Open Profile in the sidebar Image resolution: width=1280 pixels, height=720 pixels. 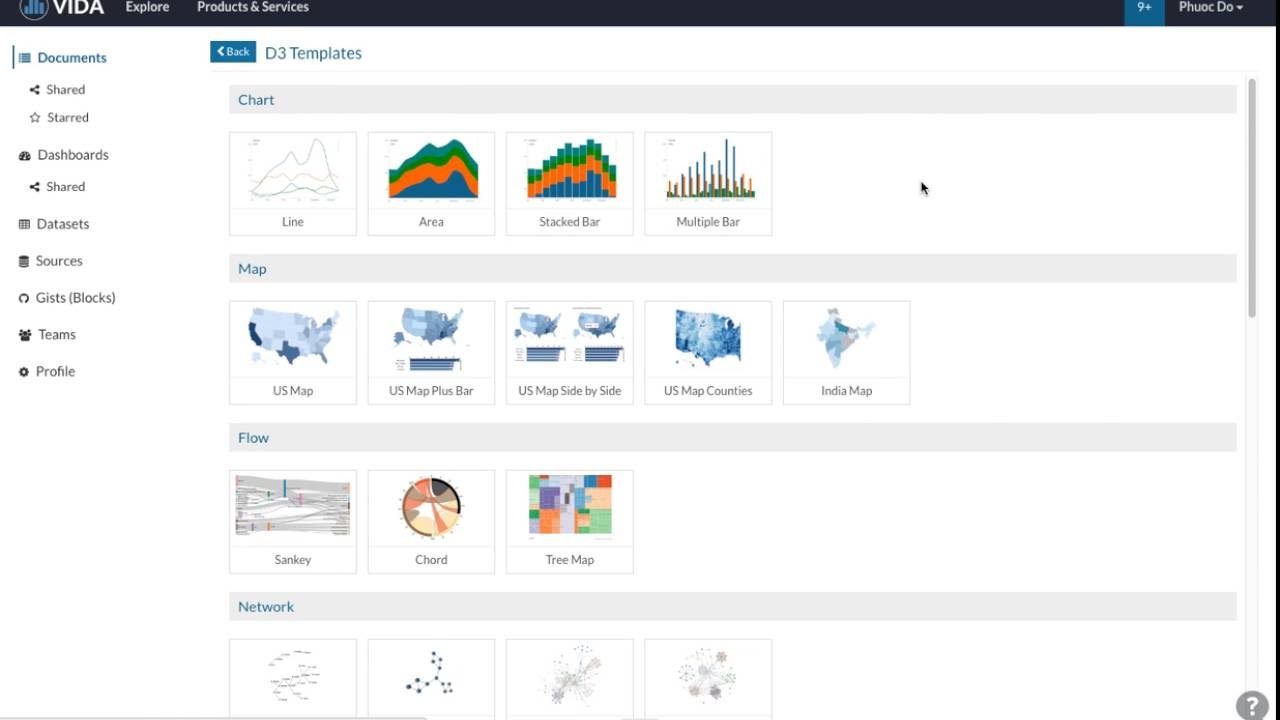pyautogui.click(x=55, y=372)
